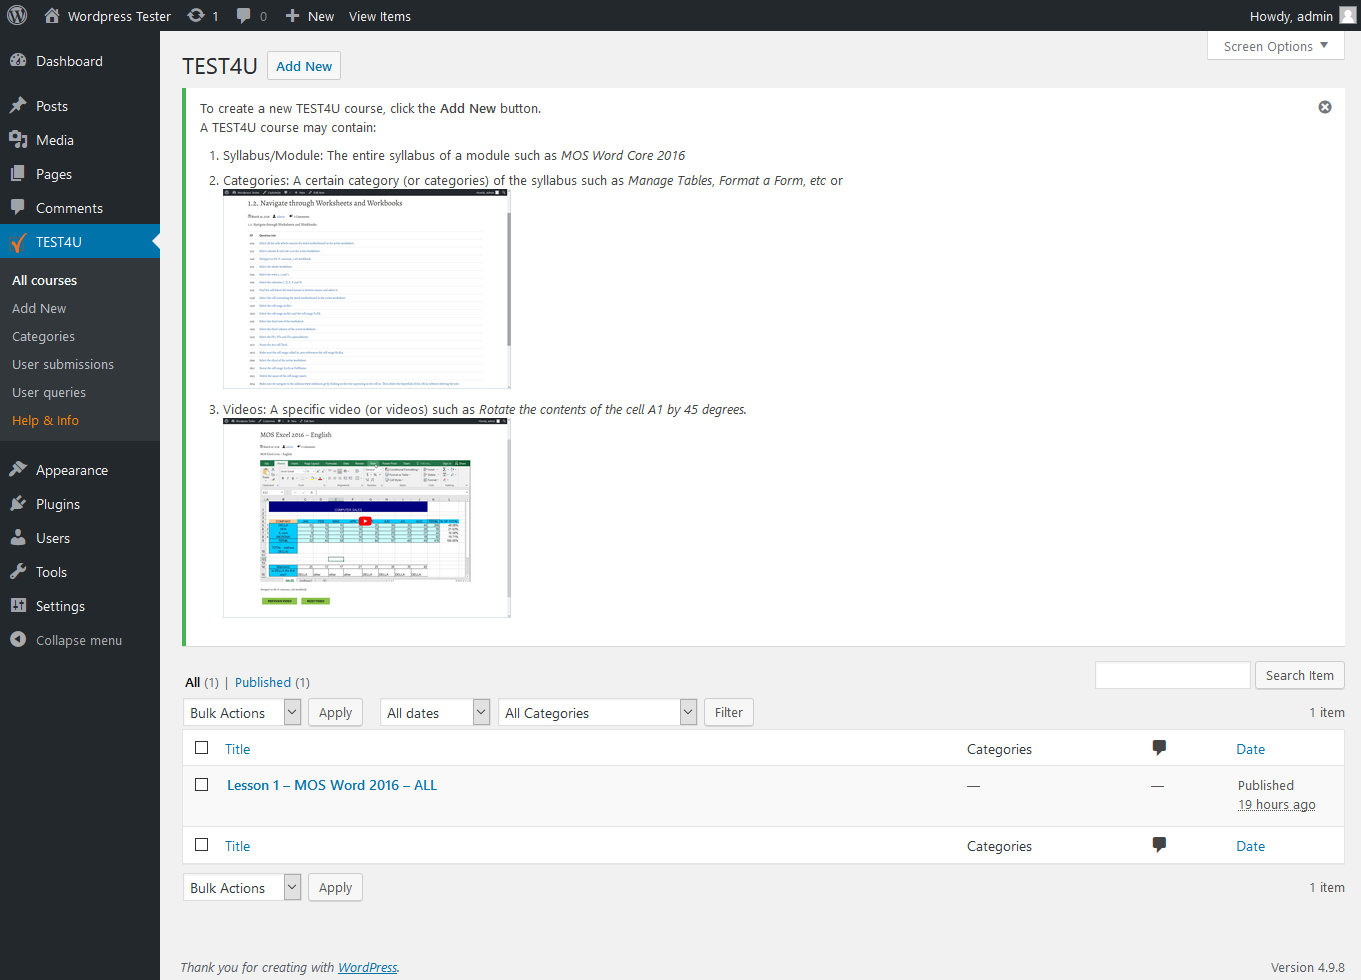Screen dimensions: 1361x980
Task: Click the Users person icon
Action: pos(18,537)
